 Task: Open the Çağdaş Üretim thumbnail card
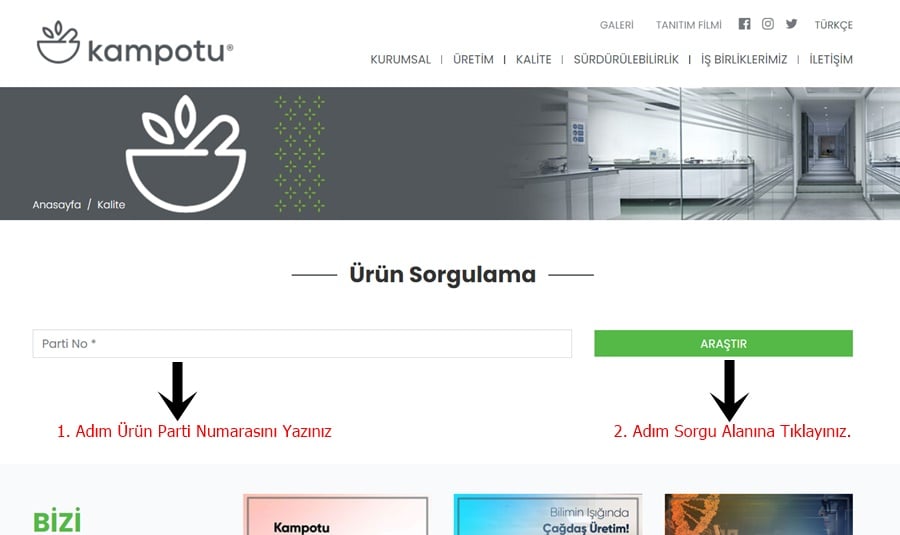[548, 514]
